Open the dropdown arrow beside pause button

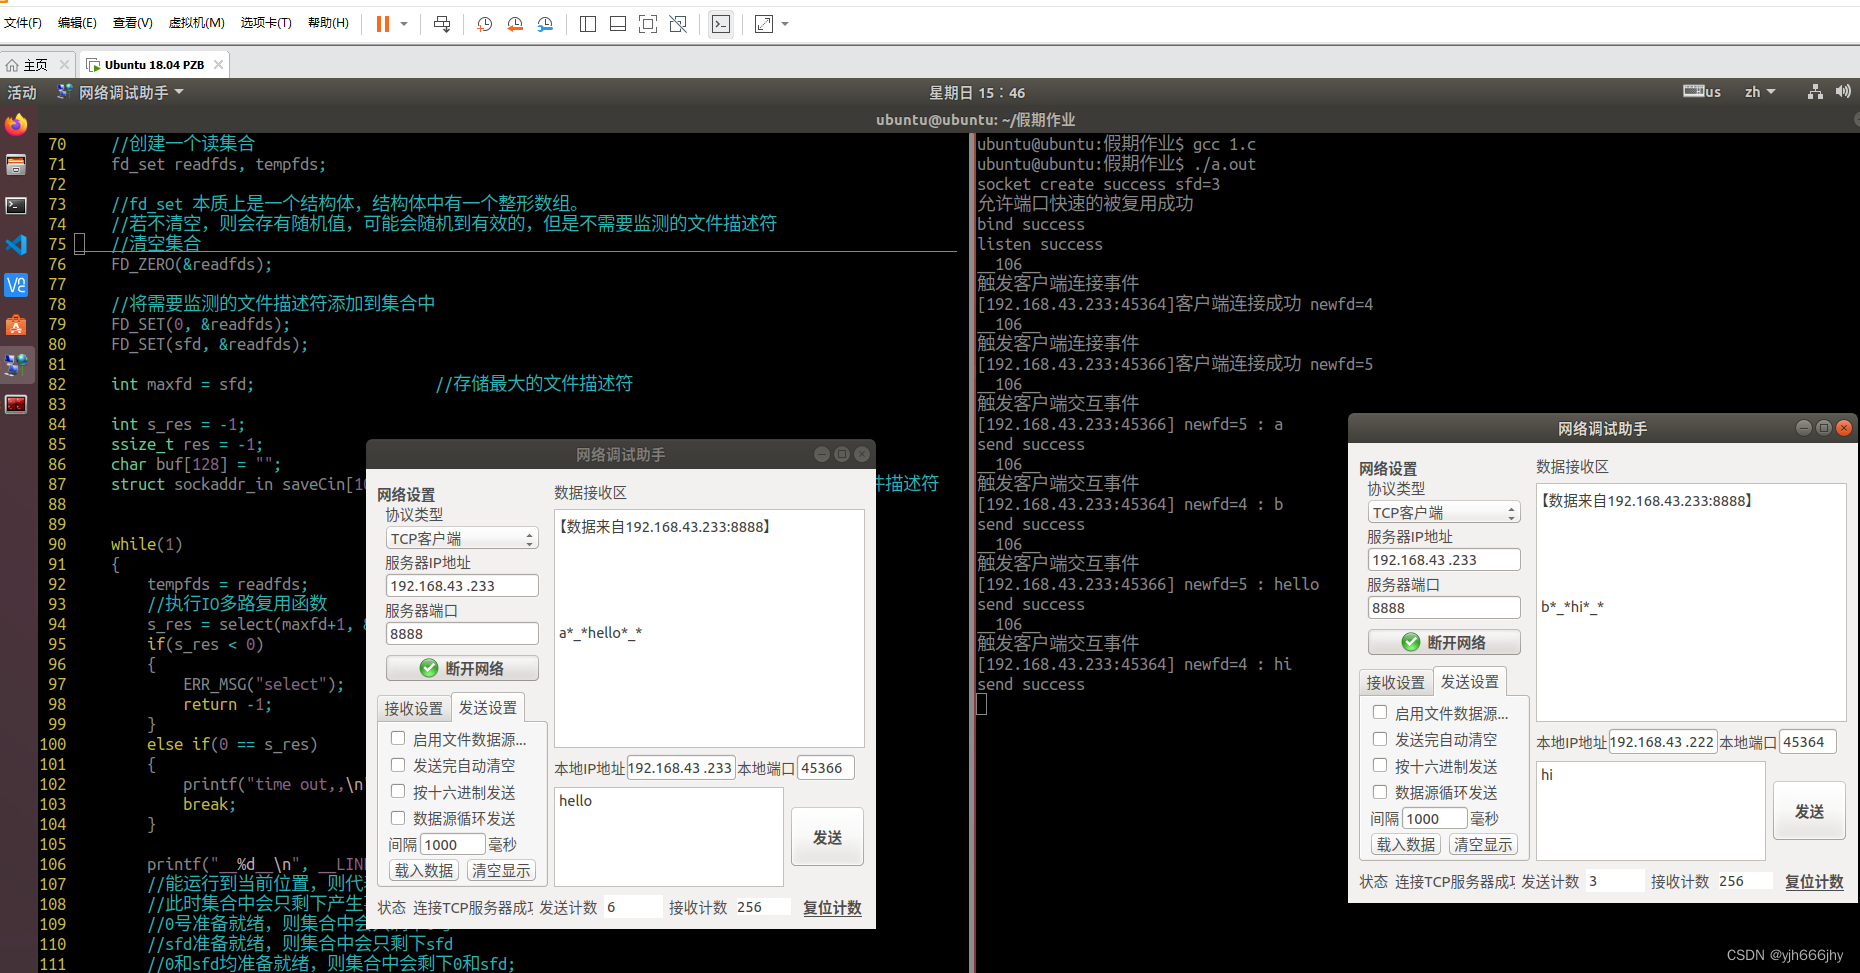coord(404,24)
